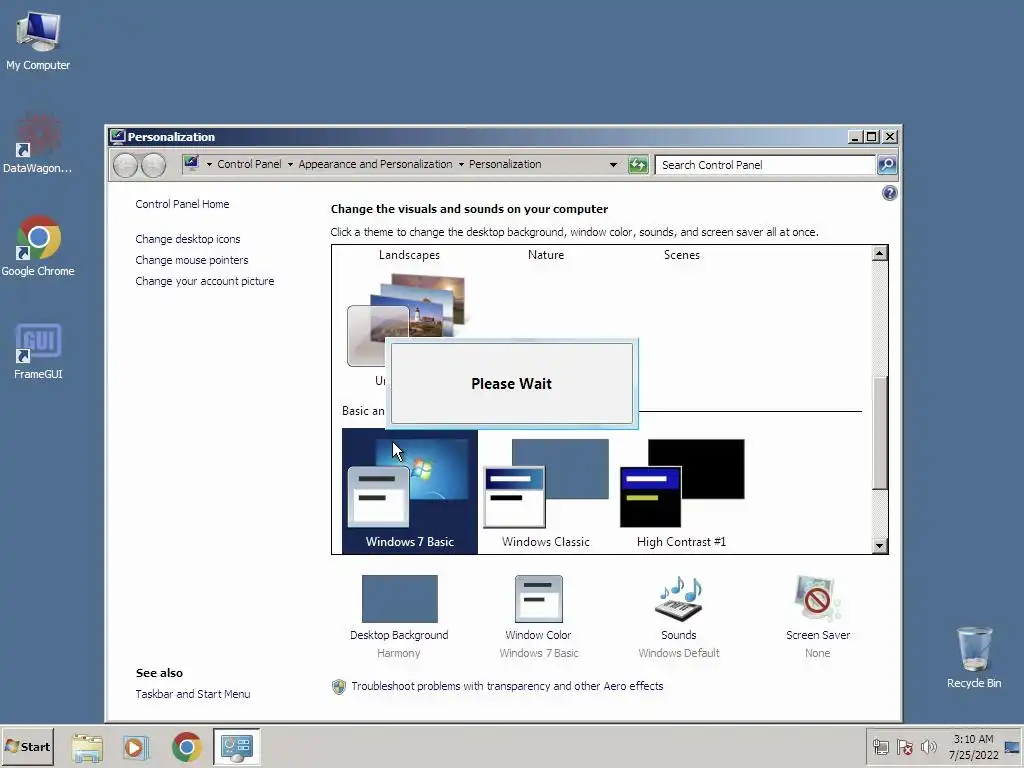Open Change desktop icons link

pos(187,239)
